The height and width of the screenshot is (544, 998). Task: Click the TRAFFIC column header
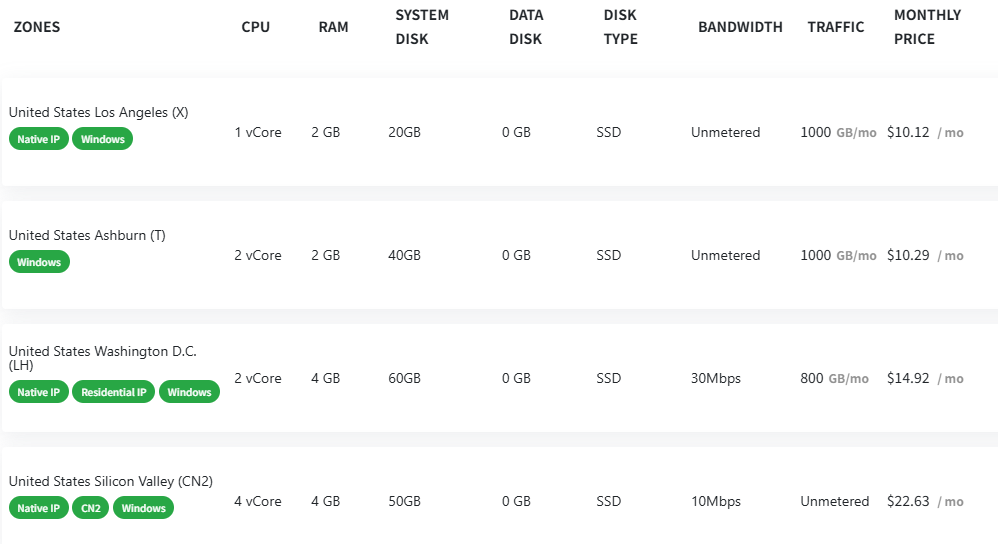(x=835, y=27)
